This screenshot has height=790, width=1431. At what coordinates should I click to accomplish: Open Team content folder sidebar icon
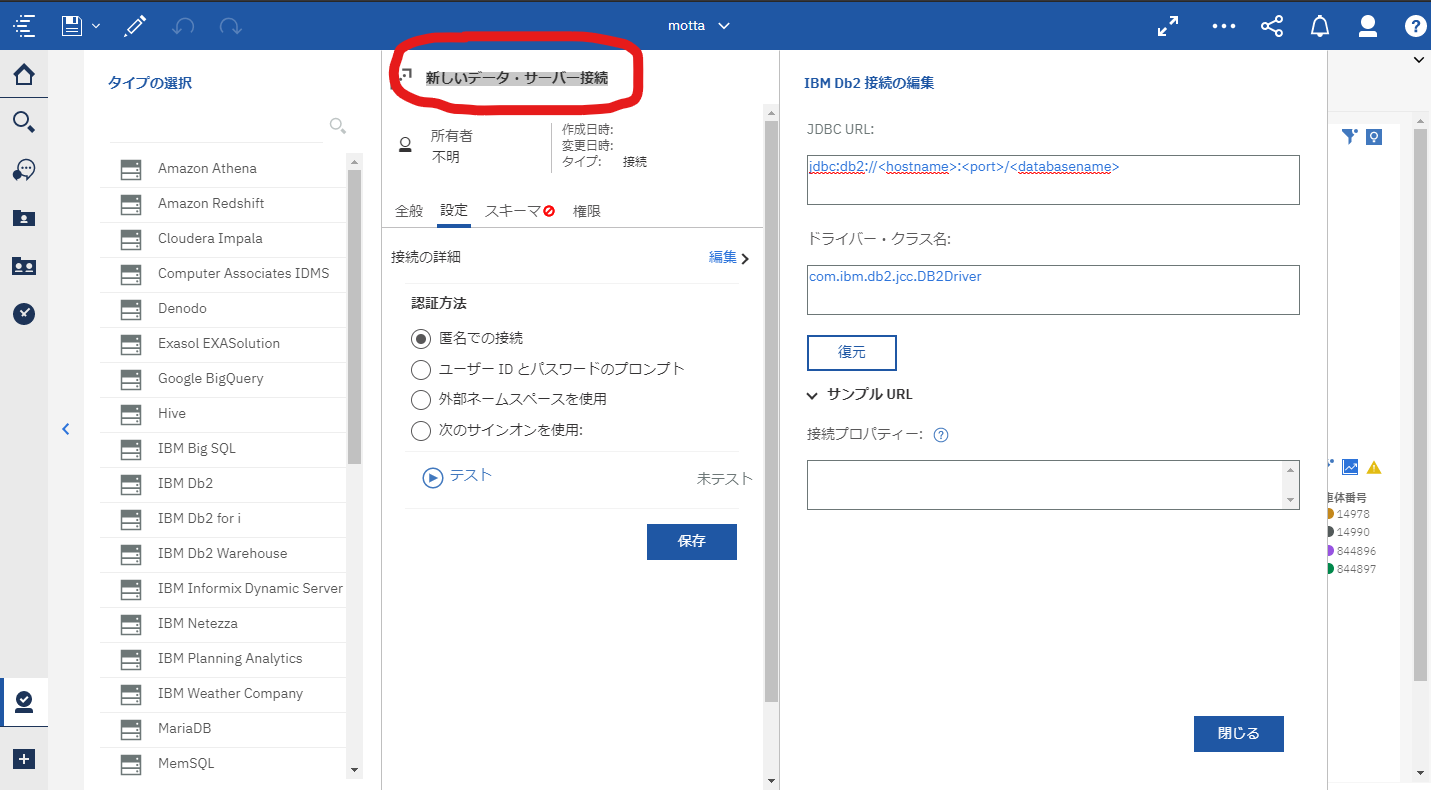[24, 266]
